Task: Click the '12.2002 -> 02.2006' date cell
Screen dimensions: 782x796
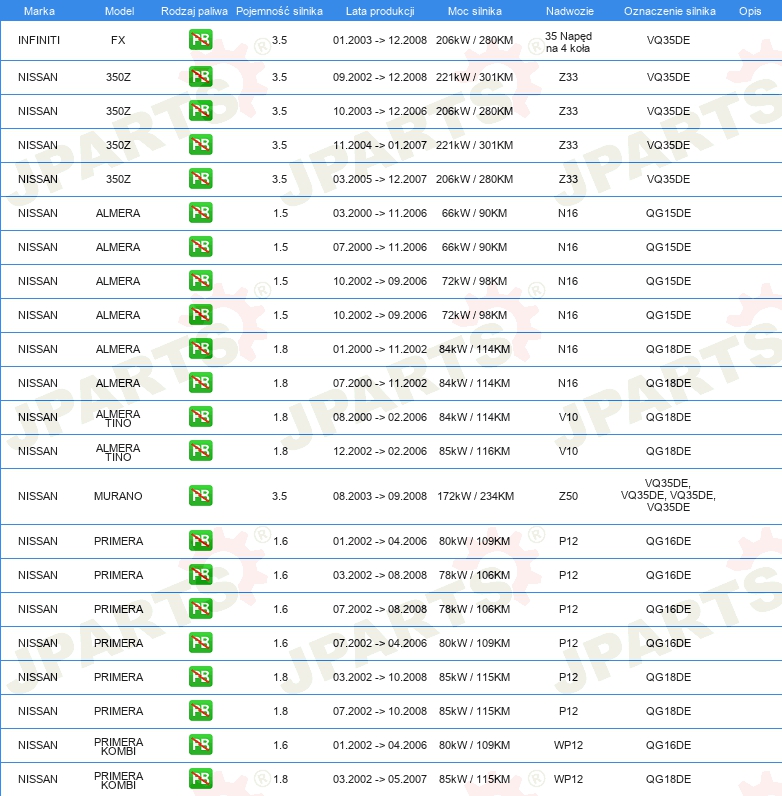Action: click(x=380, y=451)
